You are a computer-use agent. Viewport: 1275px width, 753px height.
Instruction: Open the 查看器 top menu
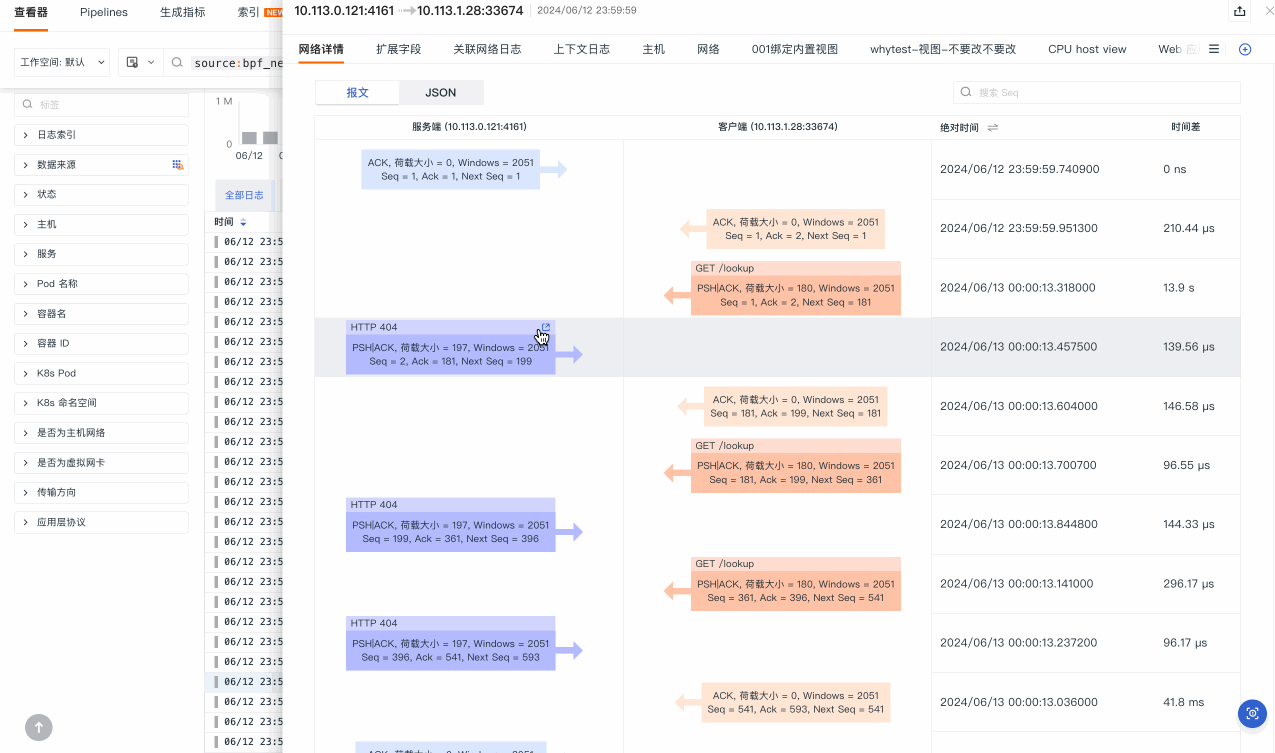click(31, 12)
